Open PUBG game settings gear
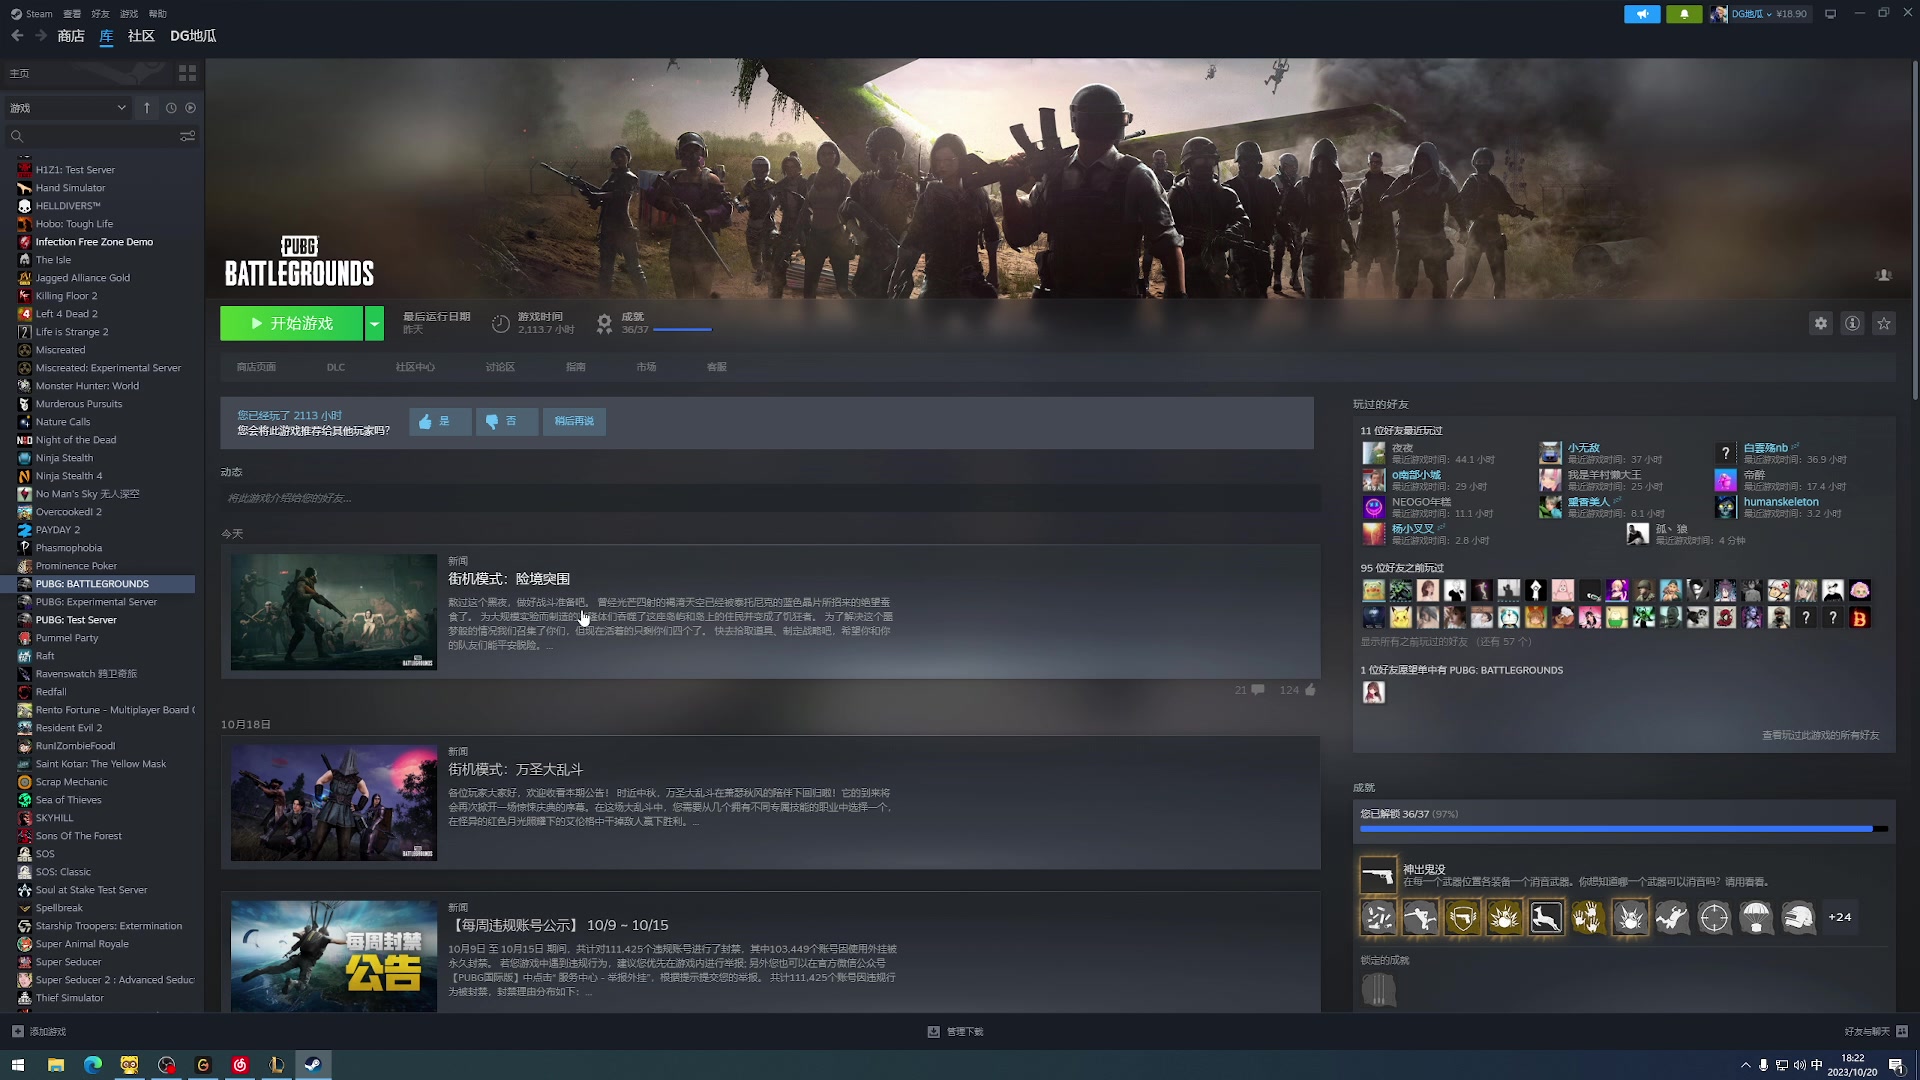 [x=1821, y=323]
